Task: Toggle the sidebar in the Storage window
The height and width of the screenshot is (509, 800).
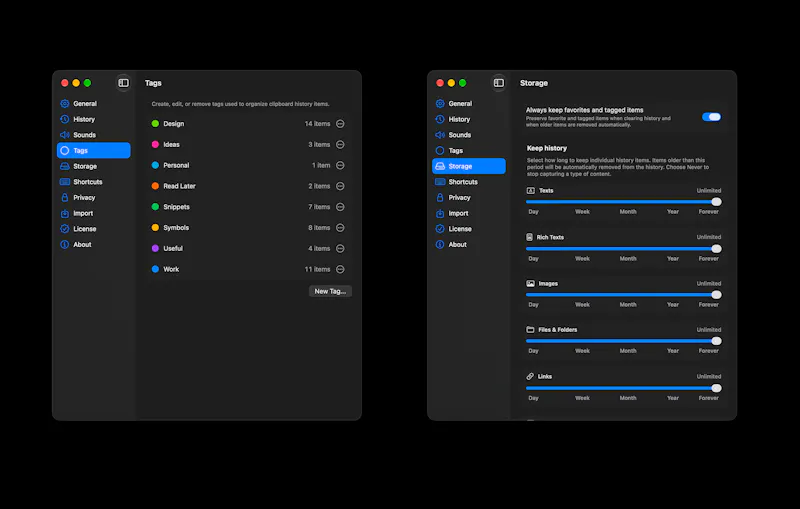Action: click(x=499, y=83)
